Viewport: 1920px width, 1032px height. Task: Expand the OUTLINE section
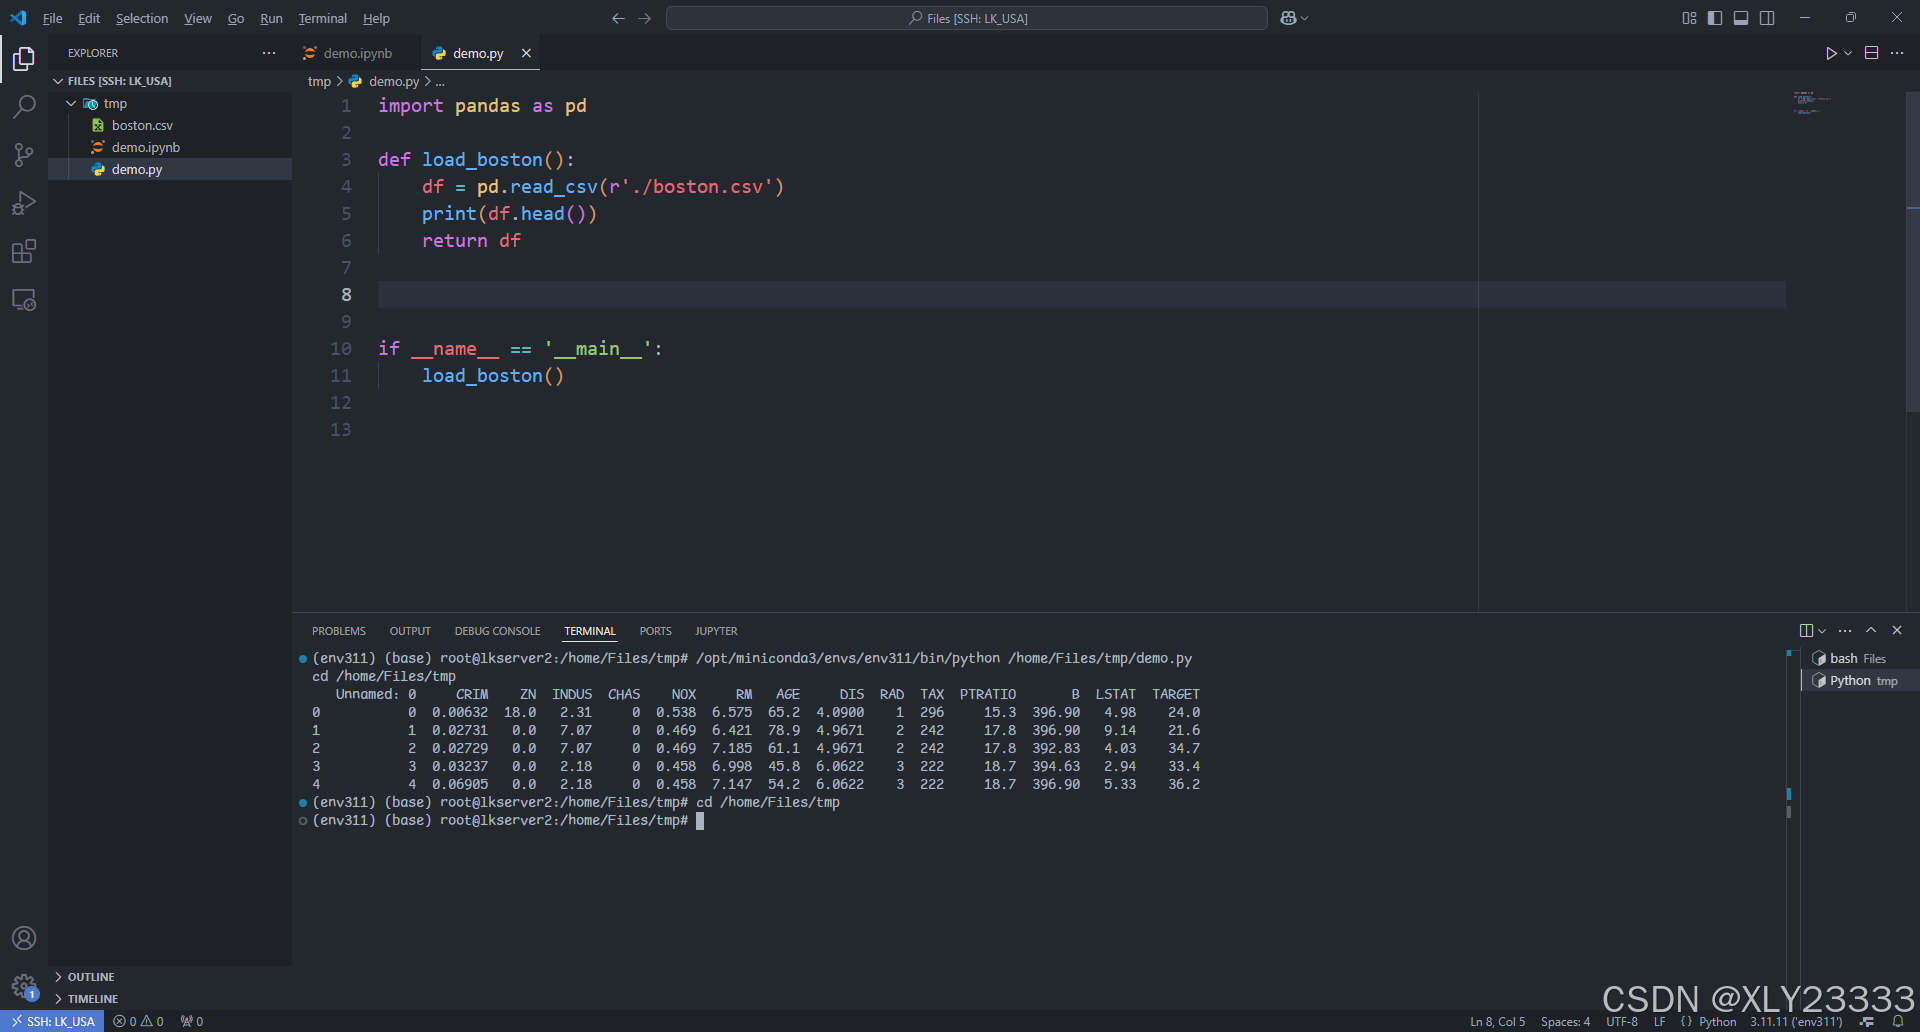90,976
